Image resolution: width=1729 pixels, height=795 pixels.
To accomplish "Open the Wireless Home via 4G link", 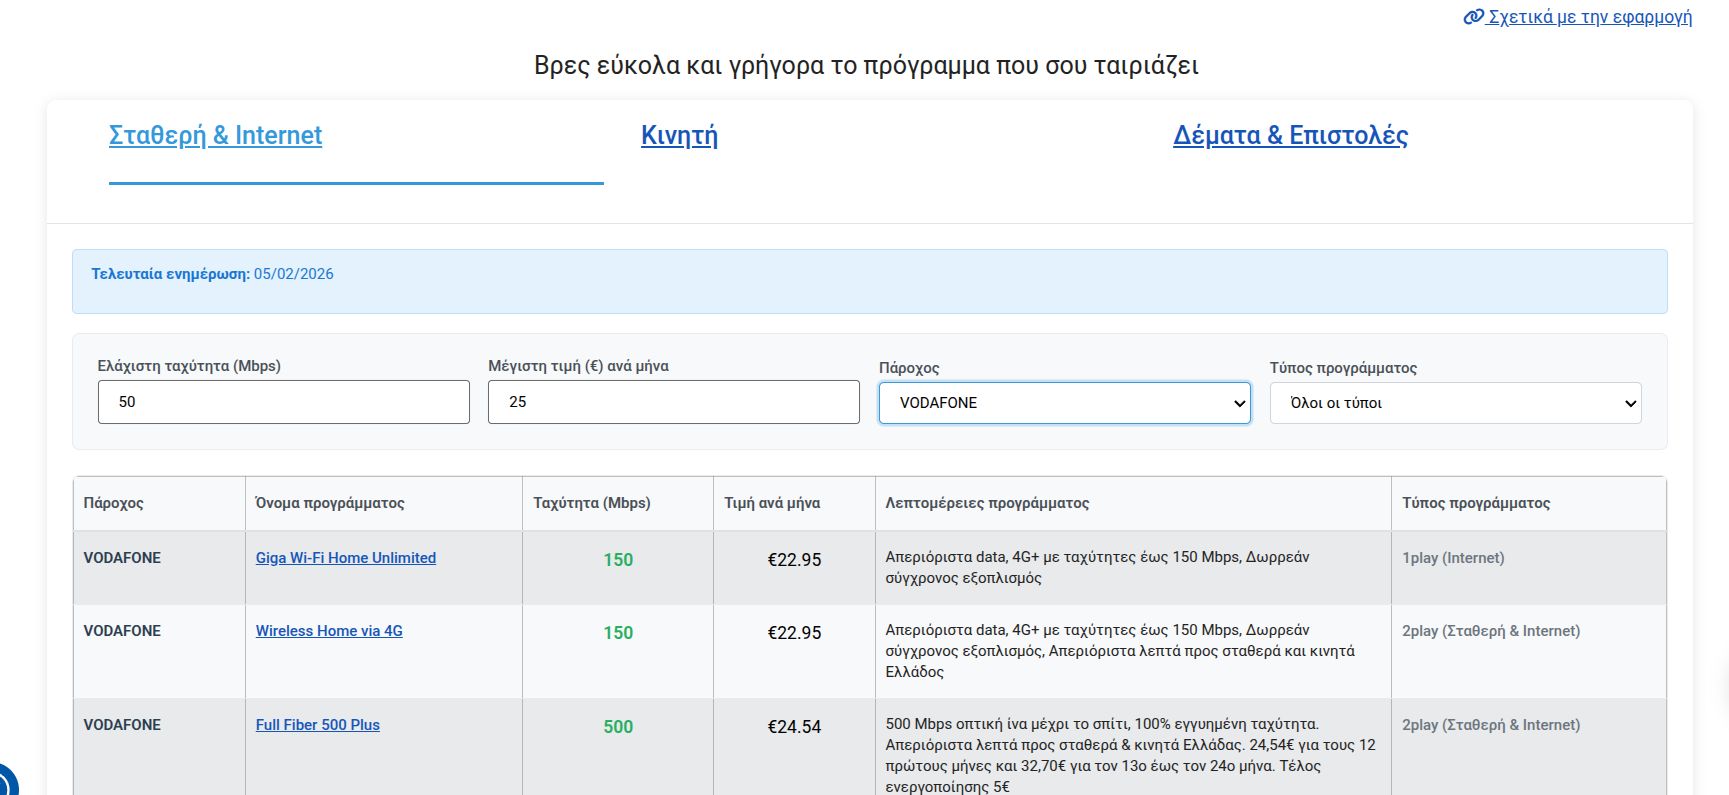I will (329, 631).
